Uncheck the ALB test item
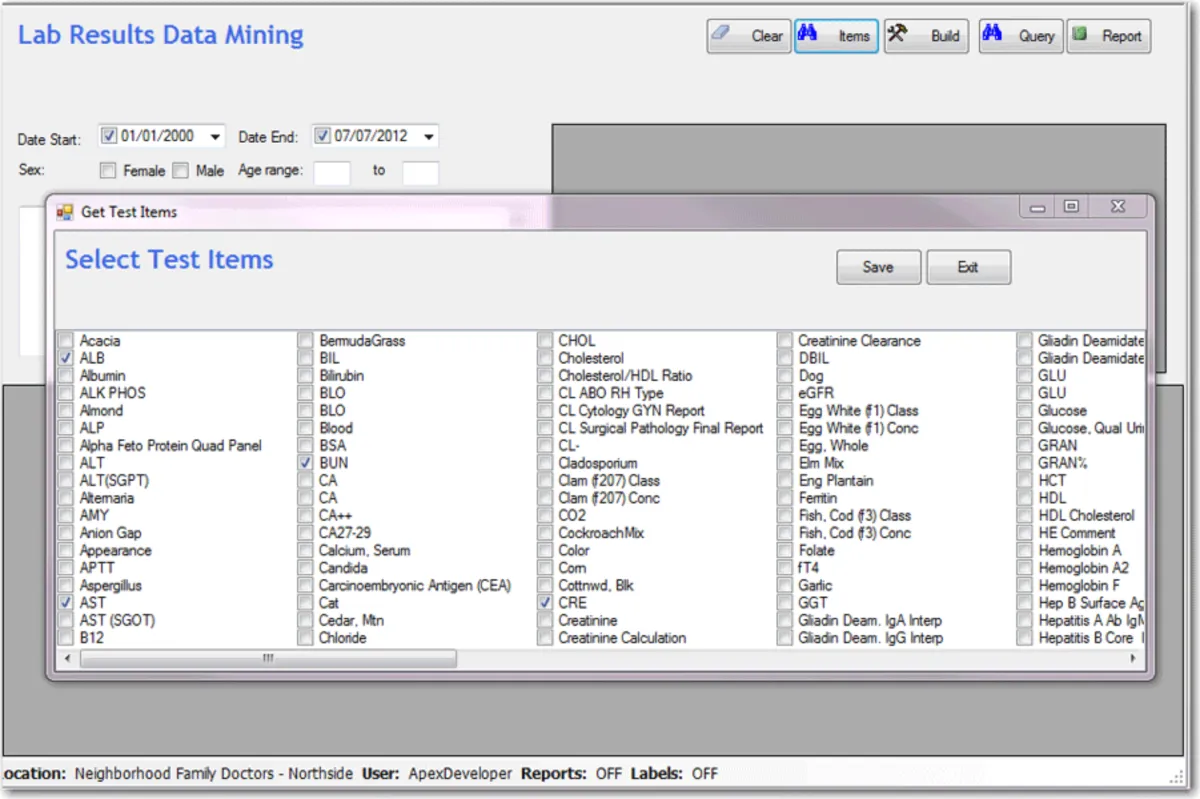This screenshot has width=1200, height=799. 66,358
